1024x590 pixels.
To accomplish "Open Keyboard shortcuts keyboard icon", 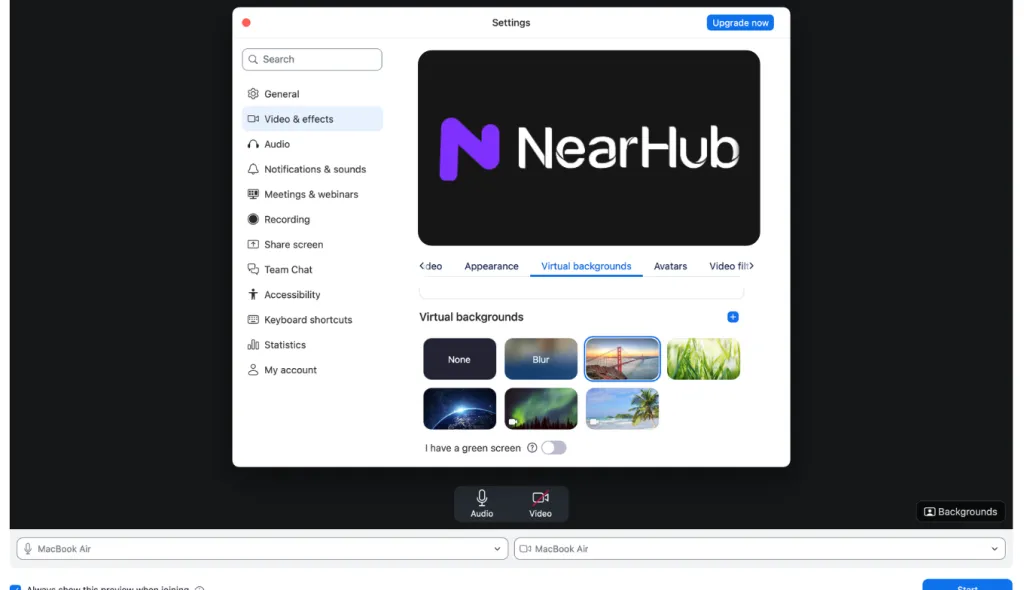I will pyautogui.click(x=253, y=320).
